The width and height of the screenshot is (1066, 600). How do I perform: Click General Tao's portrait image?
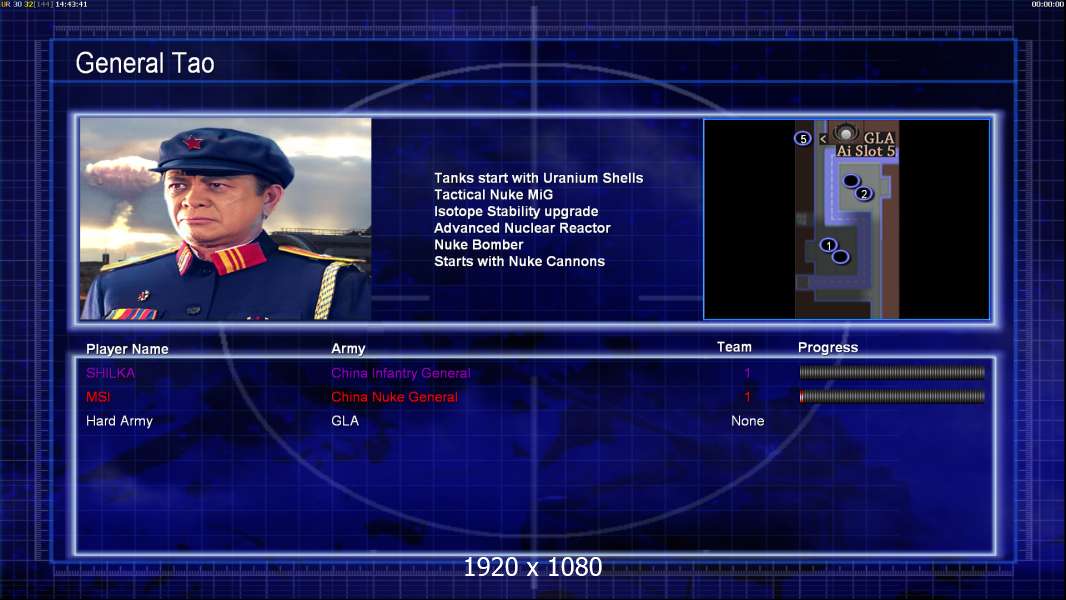(226, 219)
